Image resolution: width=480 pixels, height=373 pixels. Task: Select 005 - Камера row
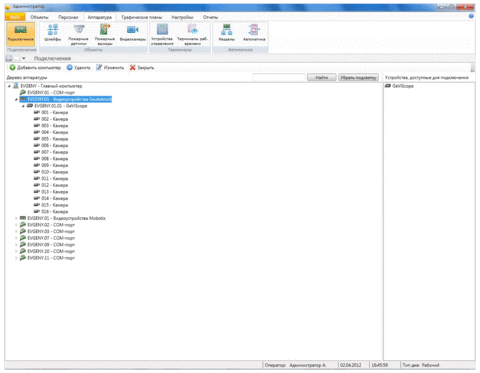(x=54, y=139)
